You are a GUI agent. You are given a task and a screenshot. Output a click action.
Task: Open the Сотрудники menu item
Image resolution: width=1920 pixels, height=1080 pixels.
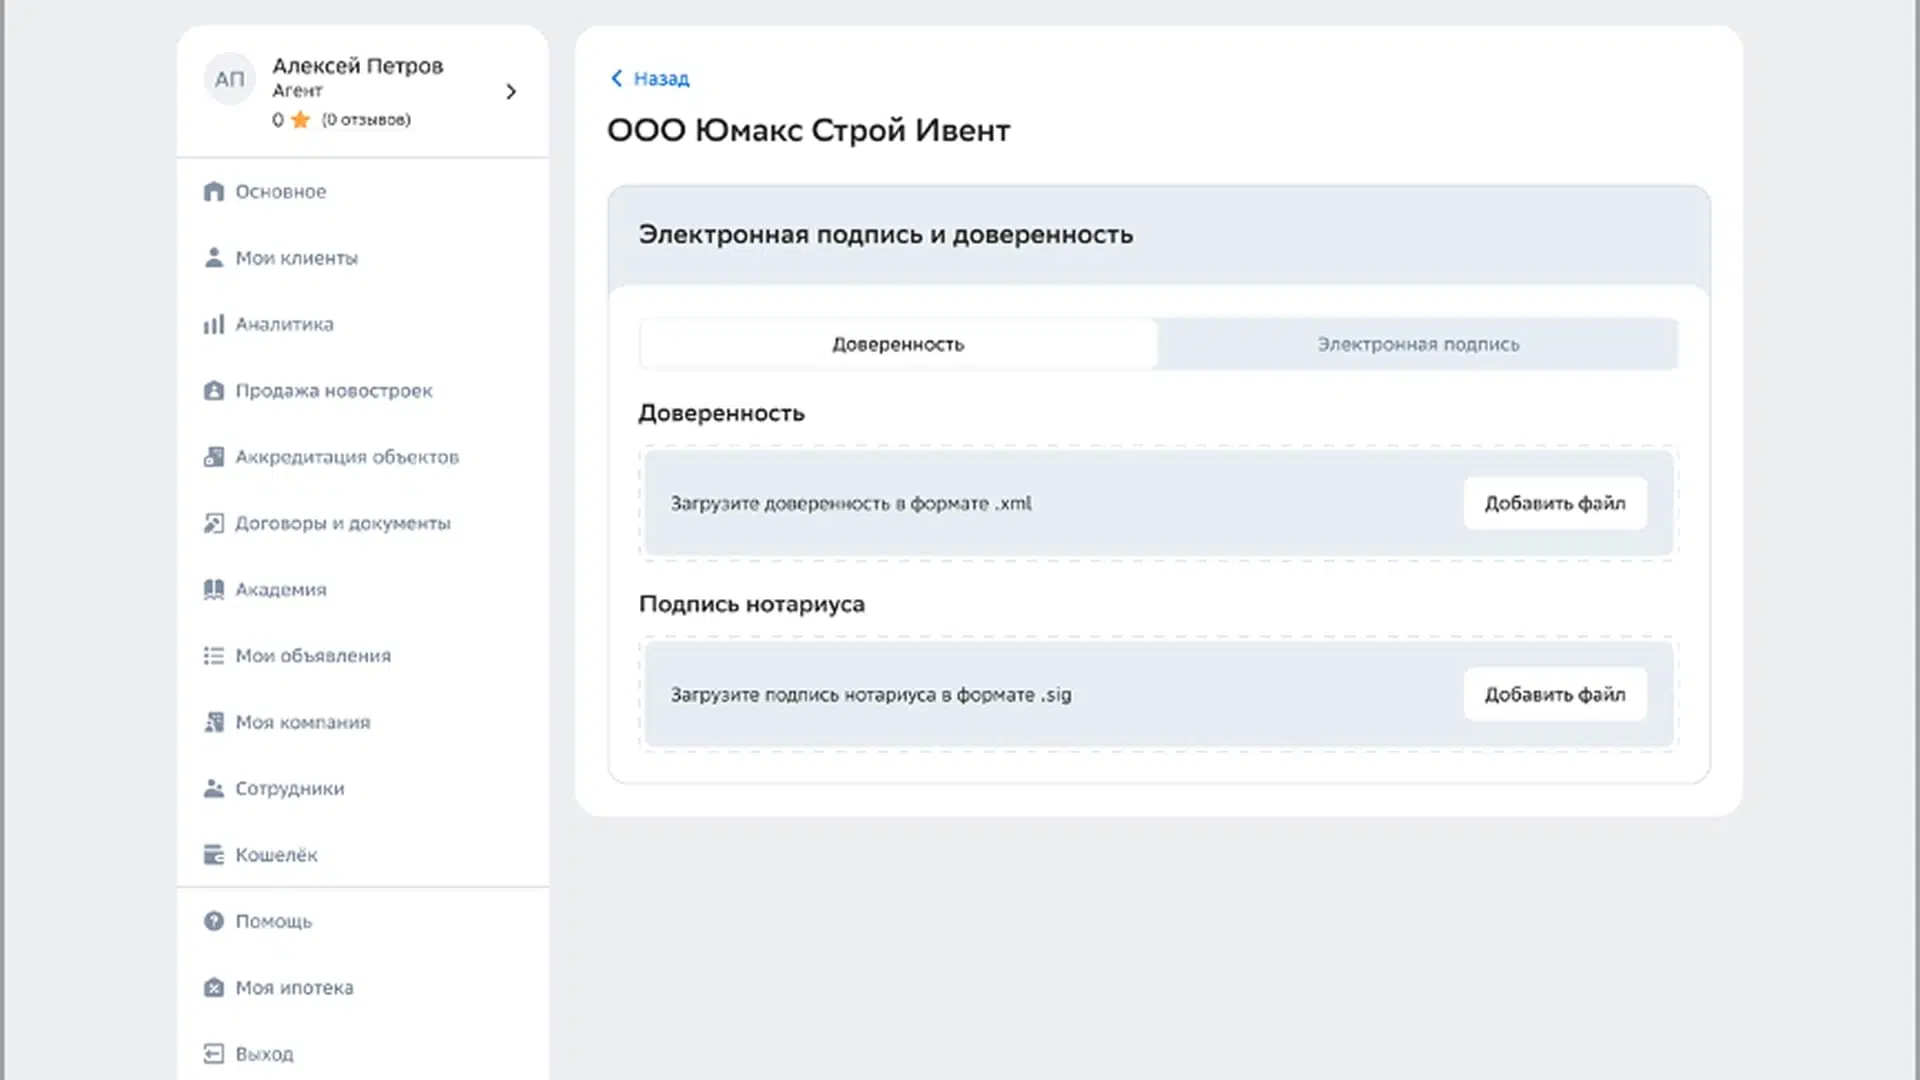pos(289,788)
